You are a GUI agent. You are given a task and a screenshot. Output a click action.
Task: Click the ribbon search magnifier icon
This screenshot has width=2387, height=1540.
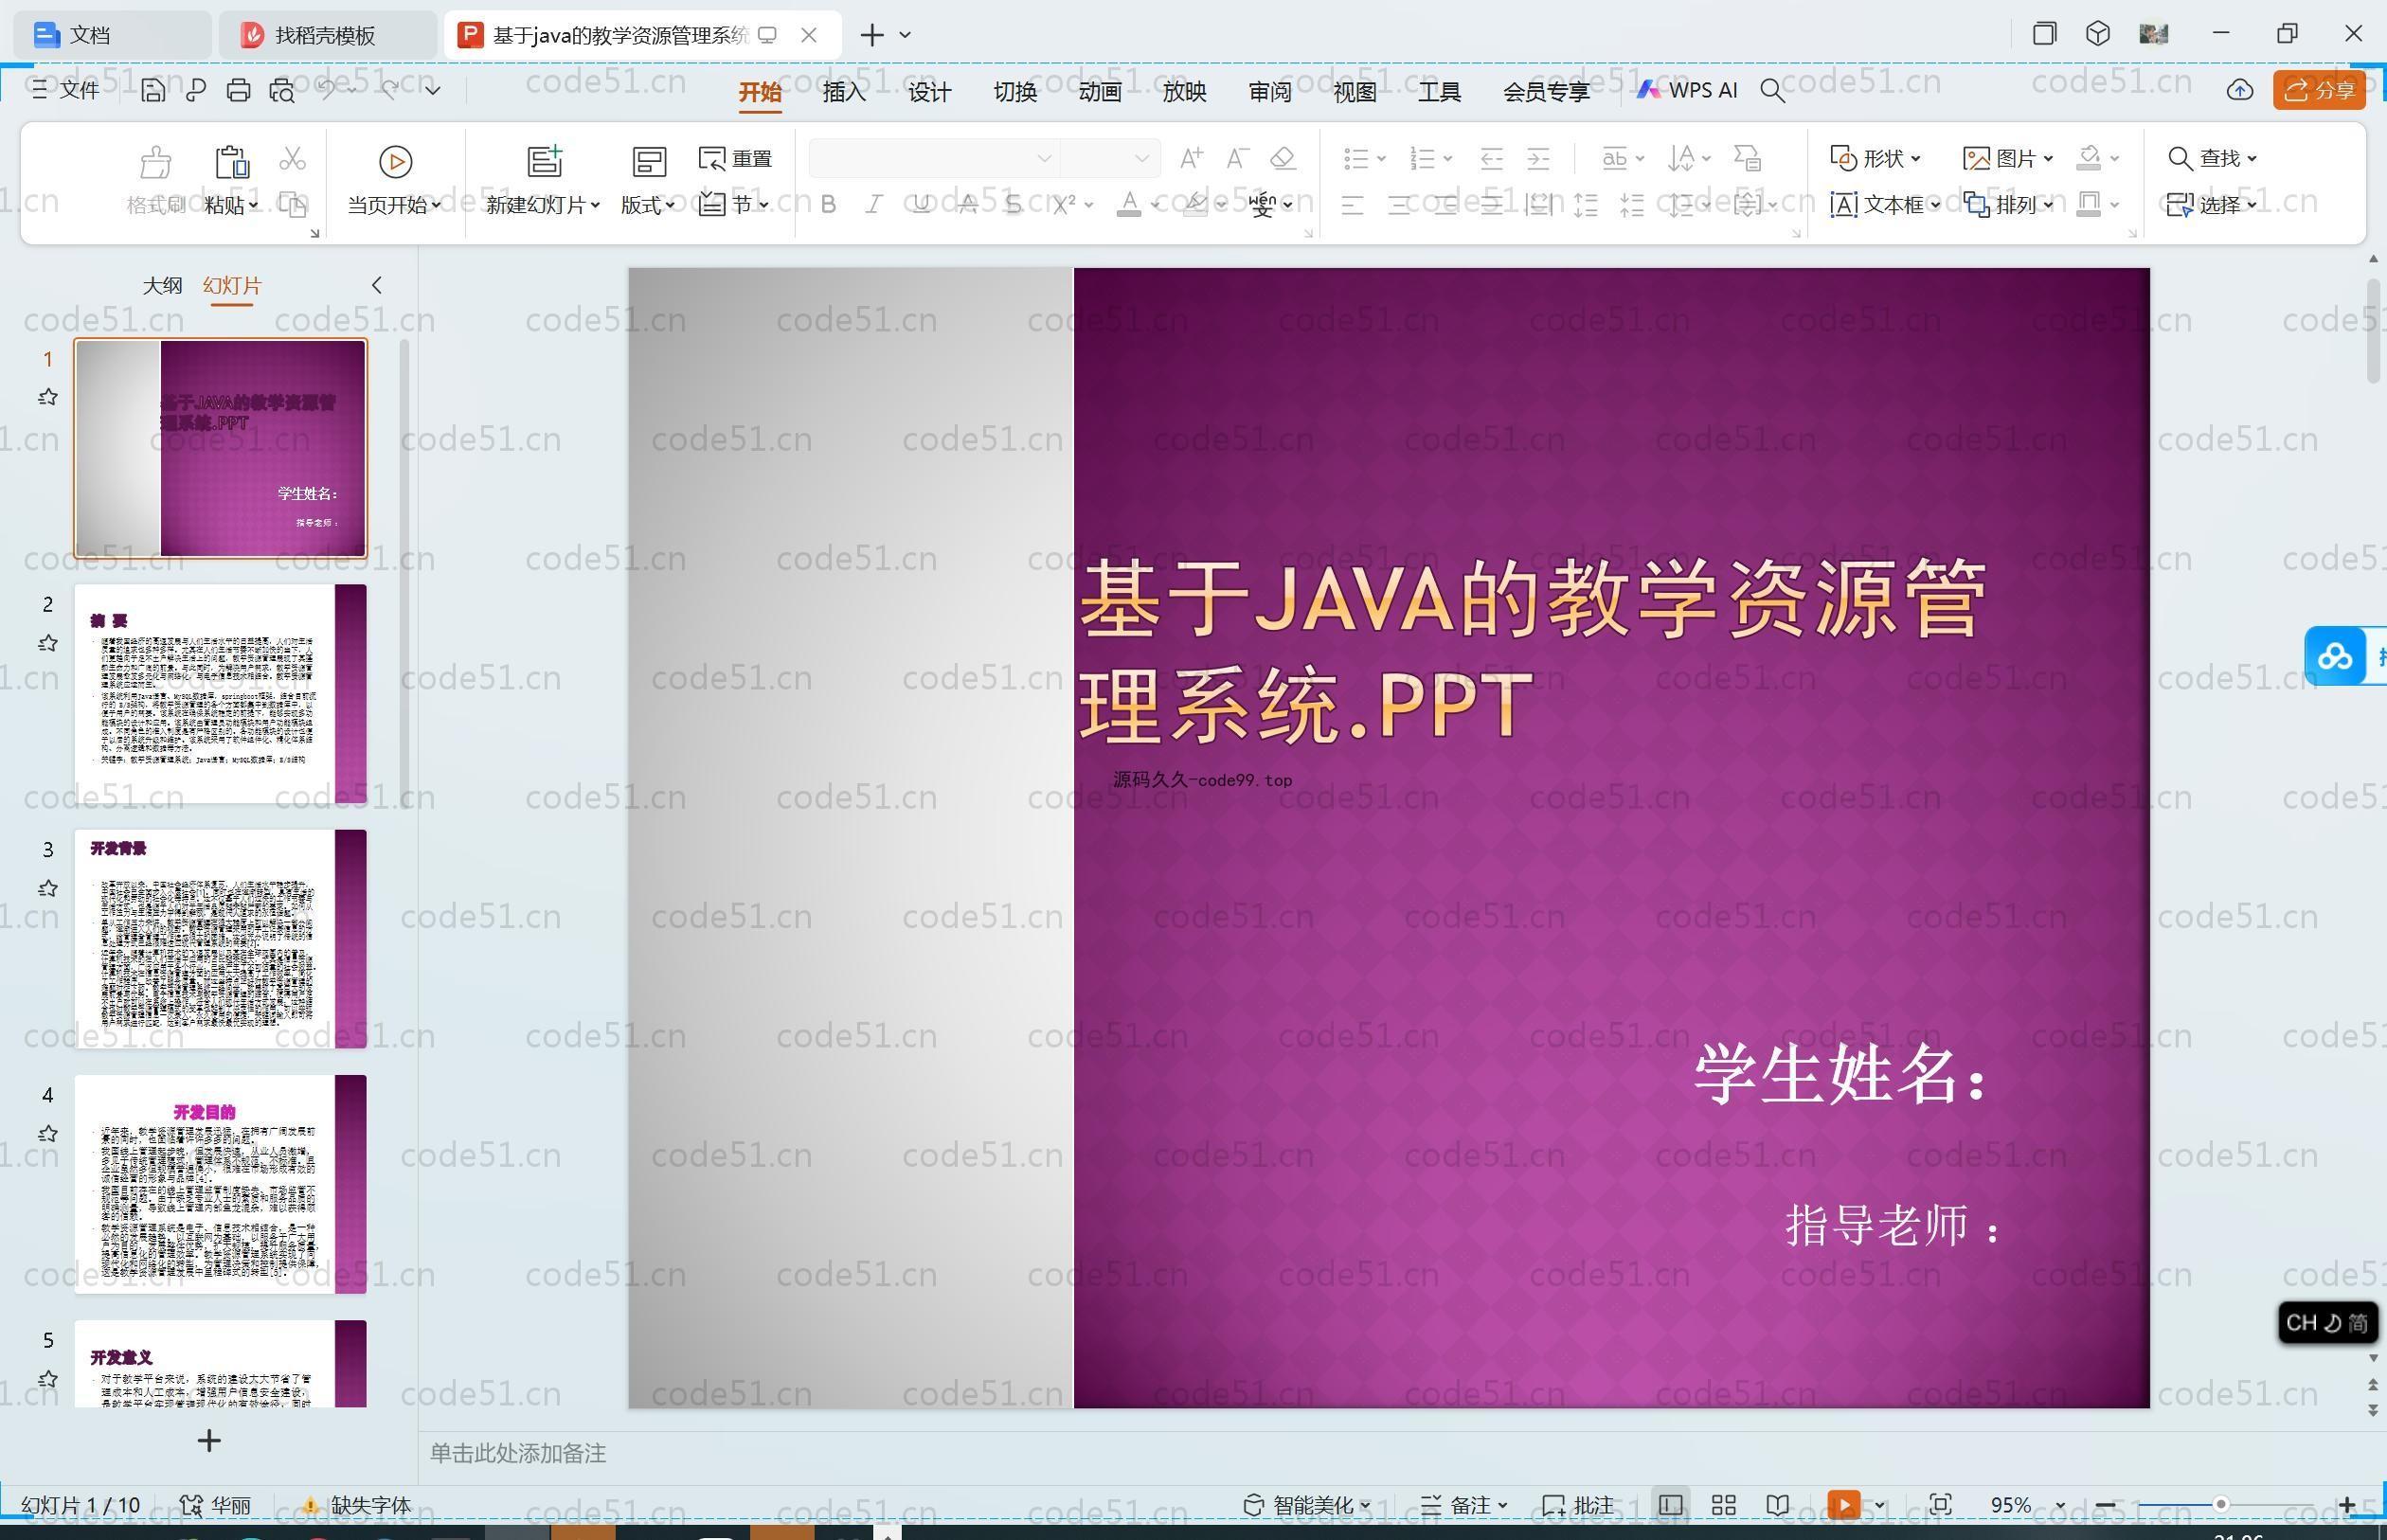click(1772, 91)
